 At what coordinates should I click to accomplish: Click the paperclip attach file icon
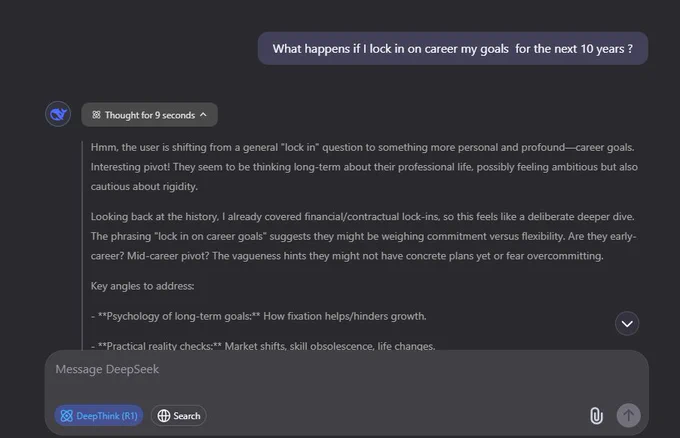(596, 415)
